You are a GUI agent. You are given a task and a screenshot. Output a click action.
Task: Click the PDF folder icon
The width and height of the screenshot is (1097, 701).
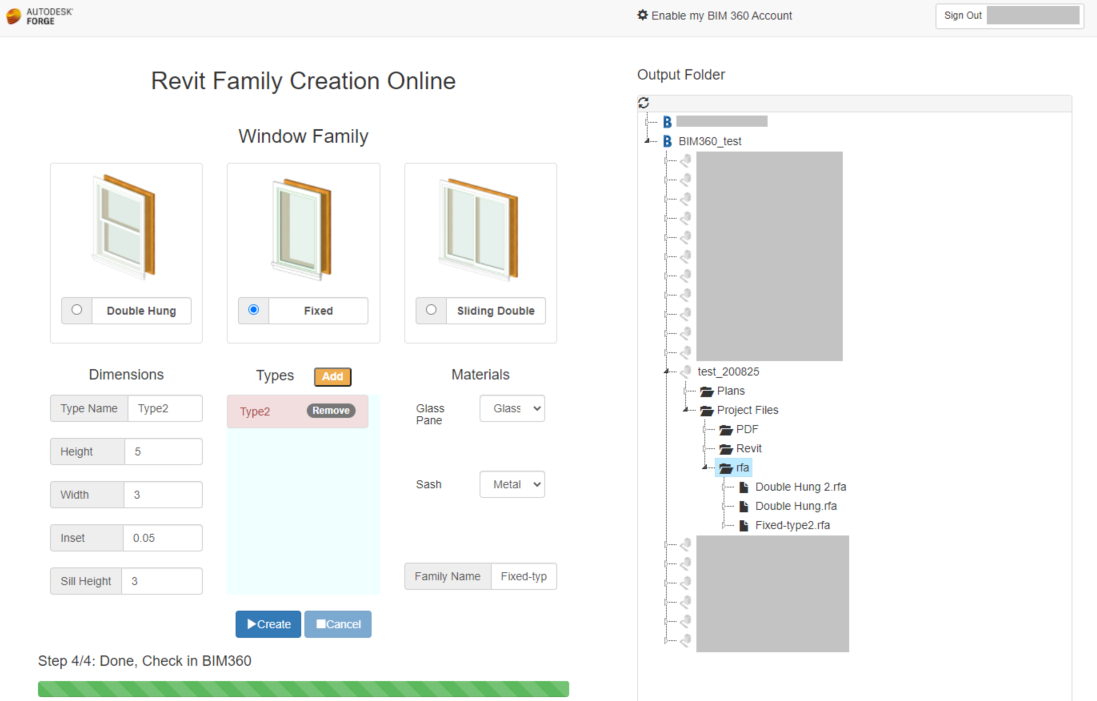(x=726, y=430)
